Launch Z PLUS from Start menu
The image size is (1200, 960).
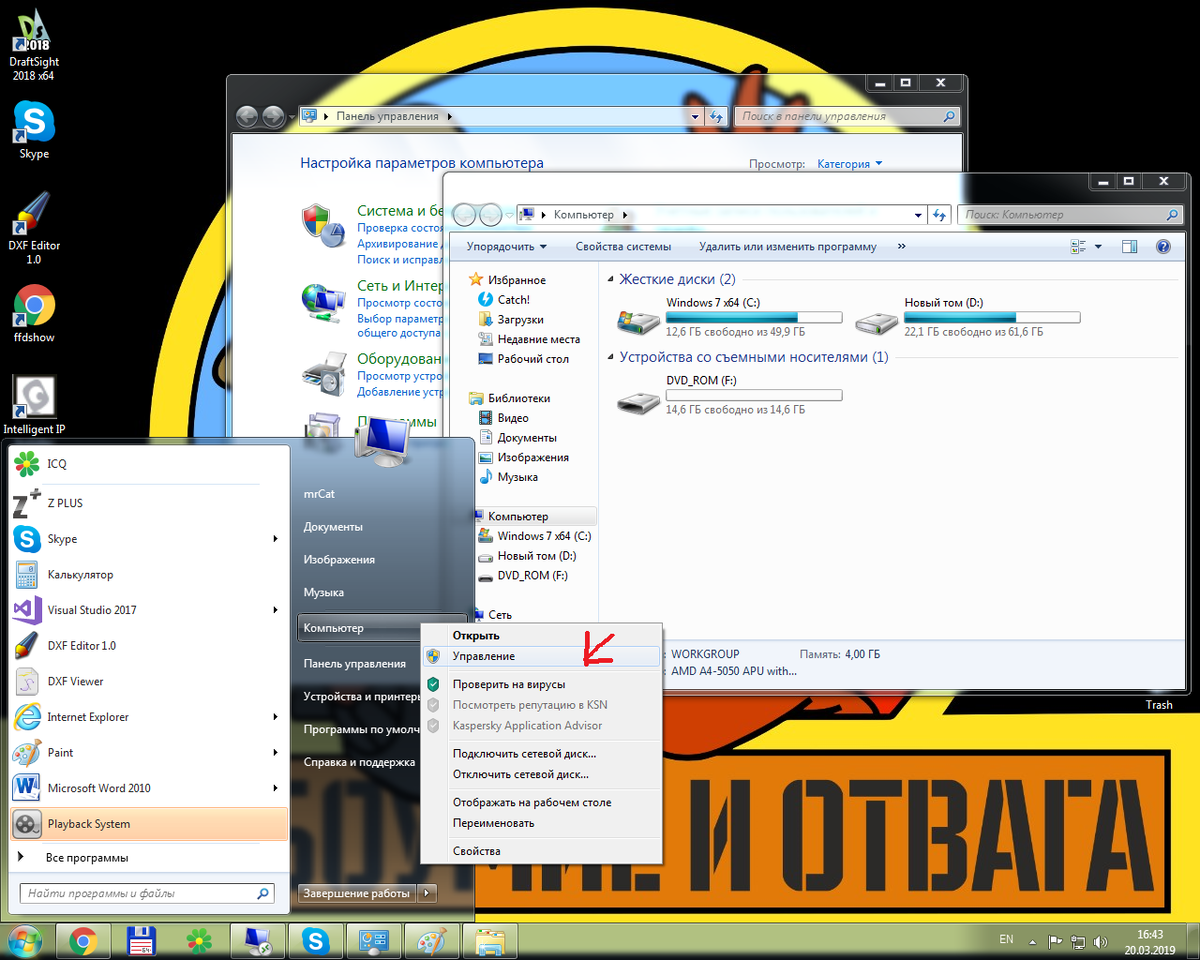148,503
